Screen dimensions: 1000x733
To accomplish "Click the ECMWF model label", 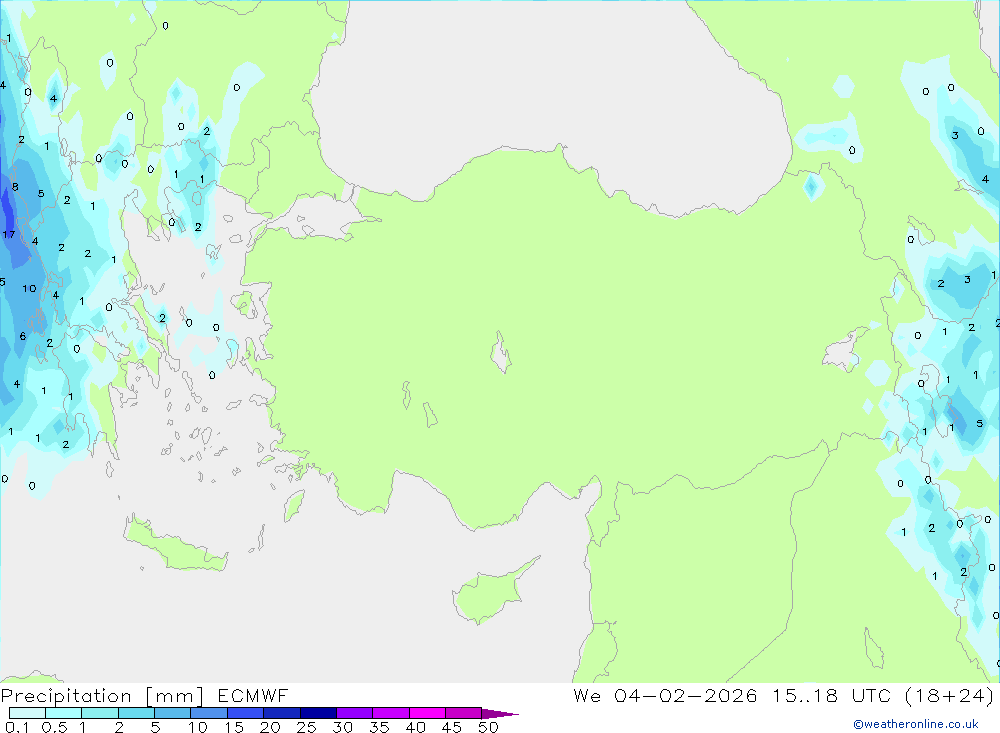I will tap(253, 696).
